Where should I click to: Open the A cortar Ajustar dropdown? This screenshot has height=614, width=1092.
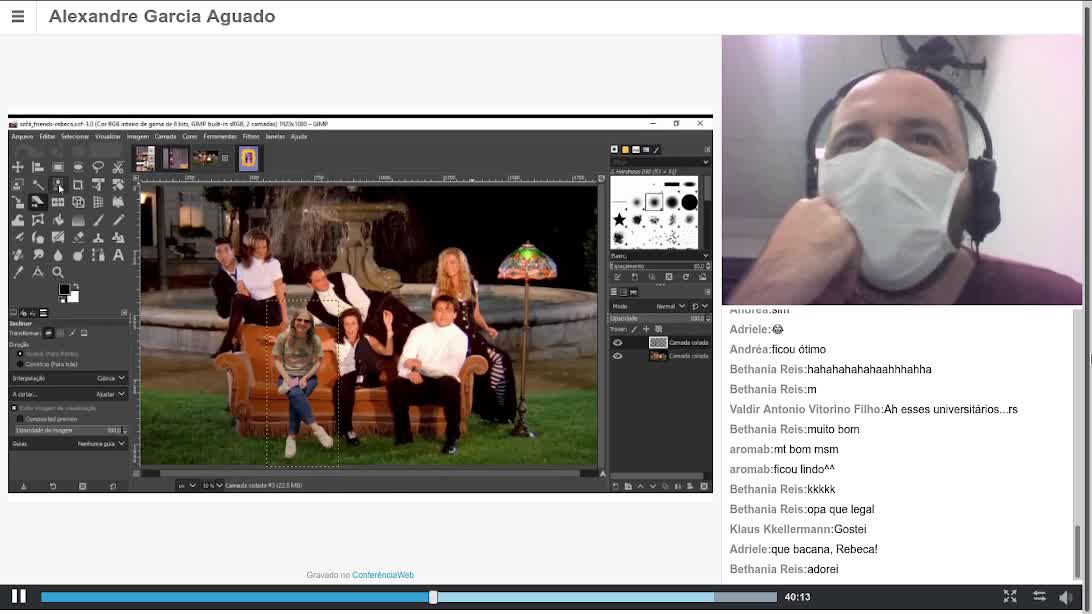click(68, 394)
